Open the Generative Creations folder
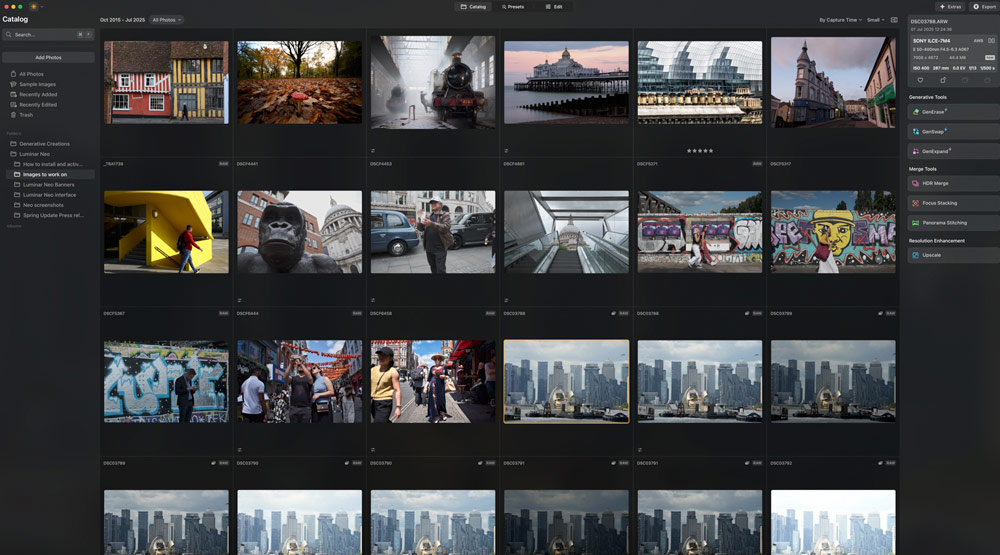This screenshot has width=1000, height=555. click(x=40, y=144)
